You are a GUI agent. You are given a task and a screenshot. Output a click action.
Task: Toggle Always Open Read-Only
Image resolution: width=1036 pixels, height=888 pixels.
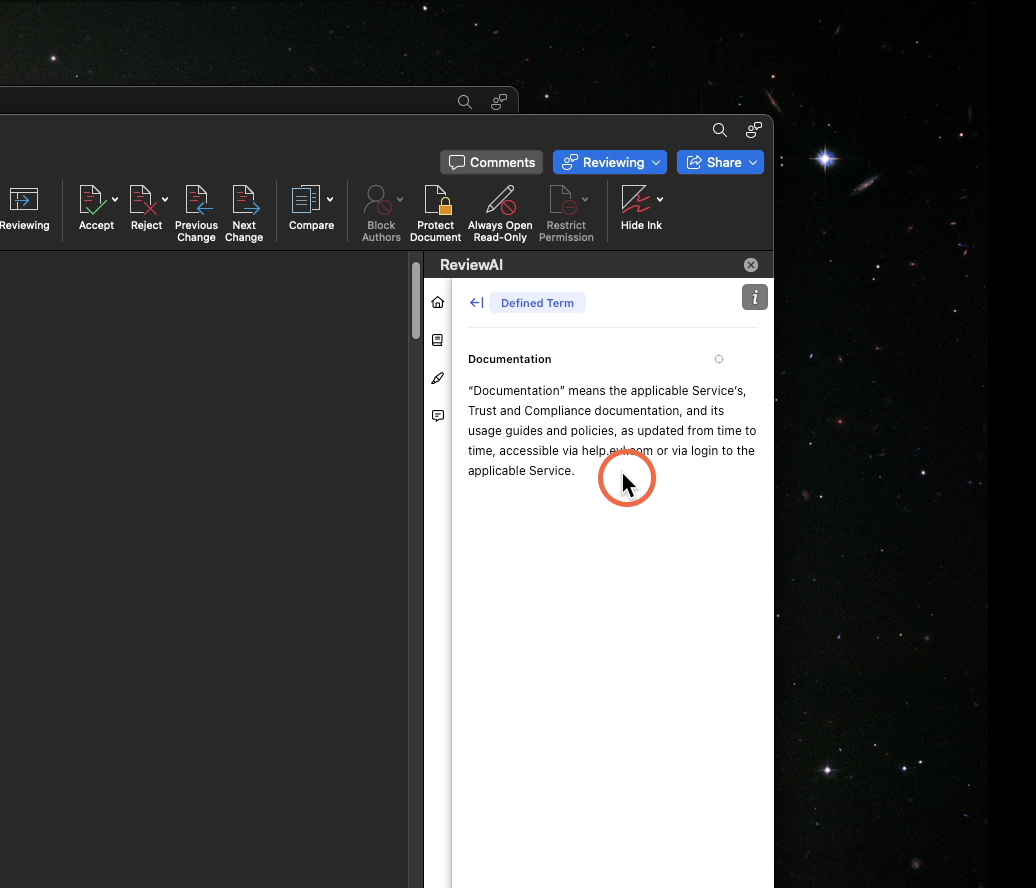point(500,213)
